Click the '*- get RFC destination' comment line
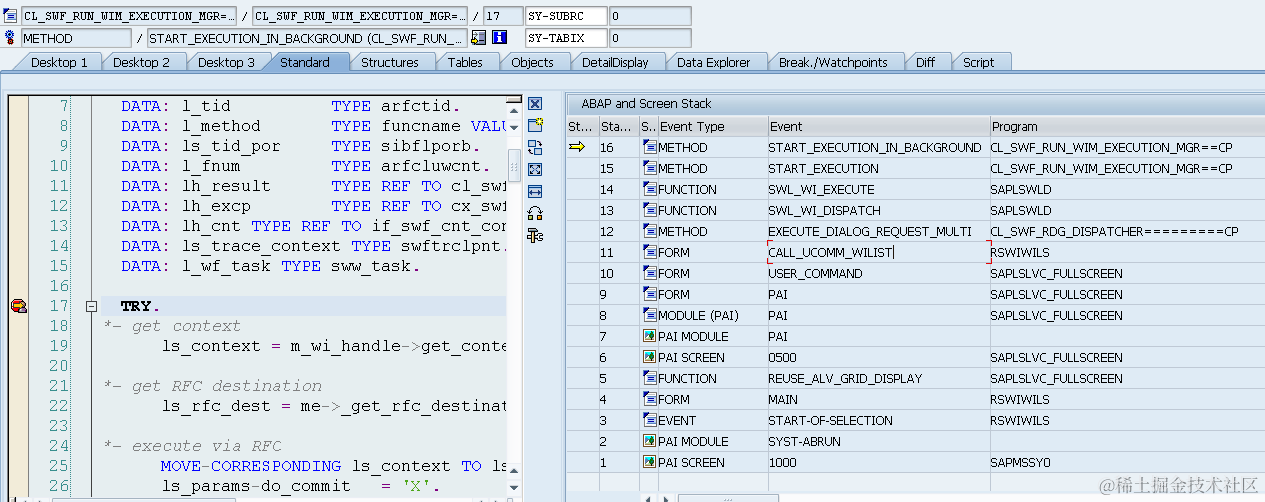 point(213,386)
